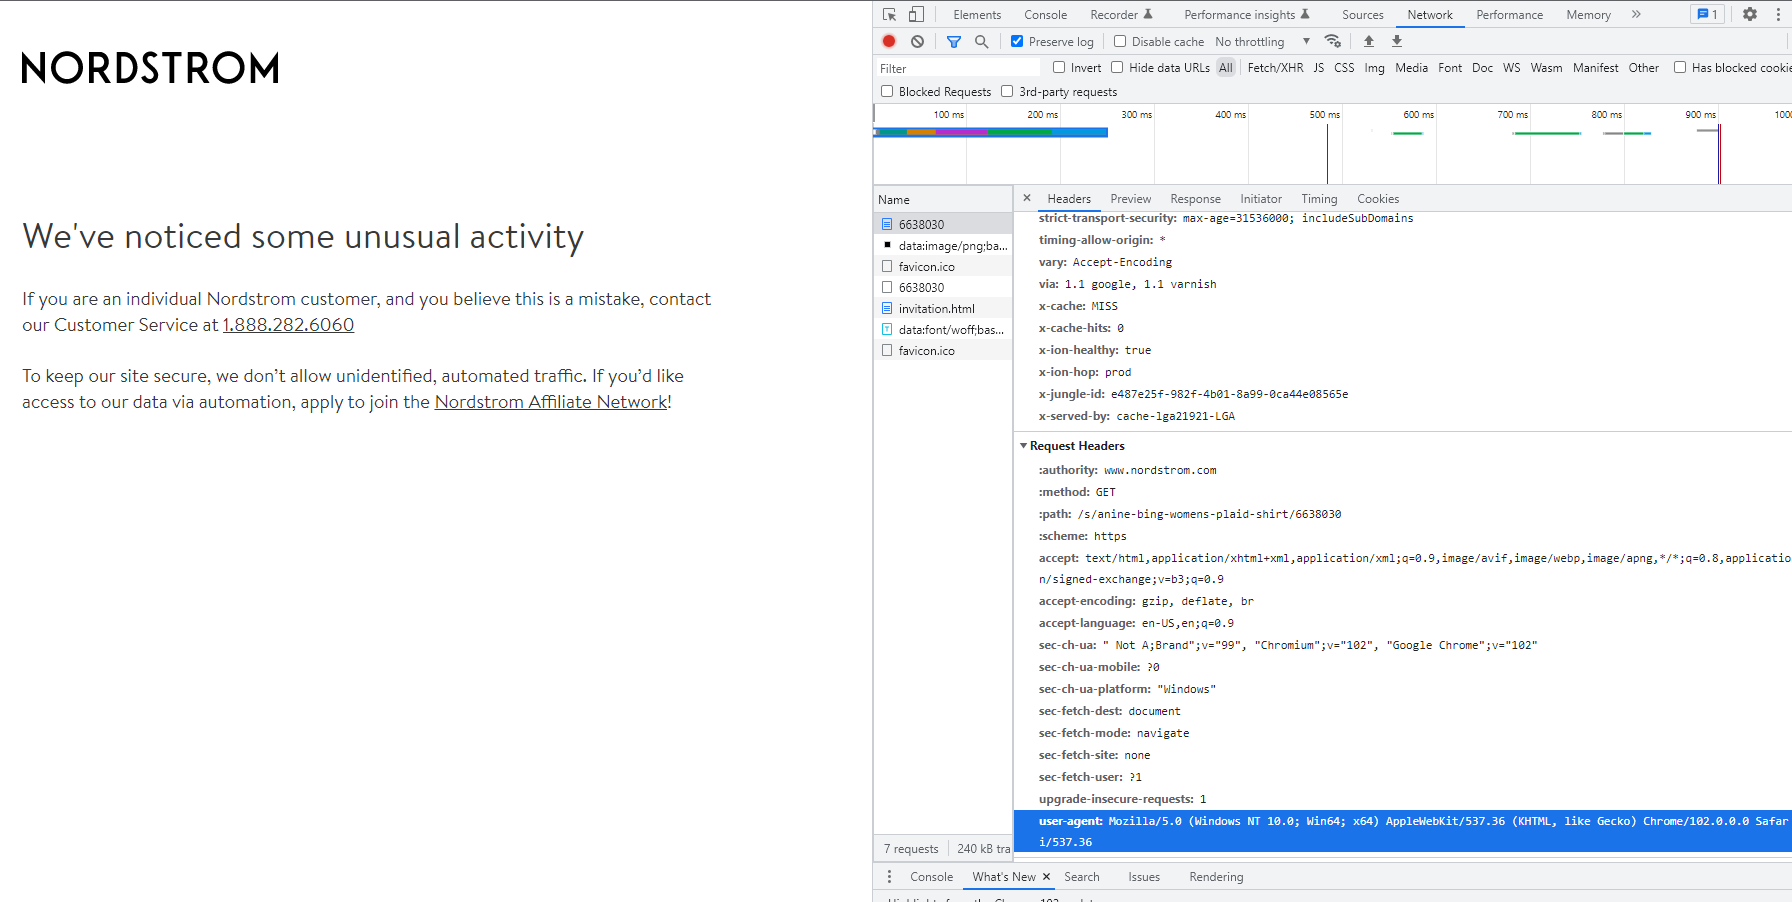Clear the network log

[917, 41]
